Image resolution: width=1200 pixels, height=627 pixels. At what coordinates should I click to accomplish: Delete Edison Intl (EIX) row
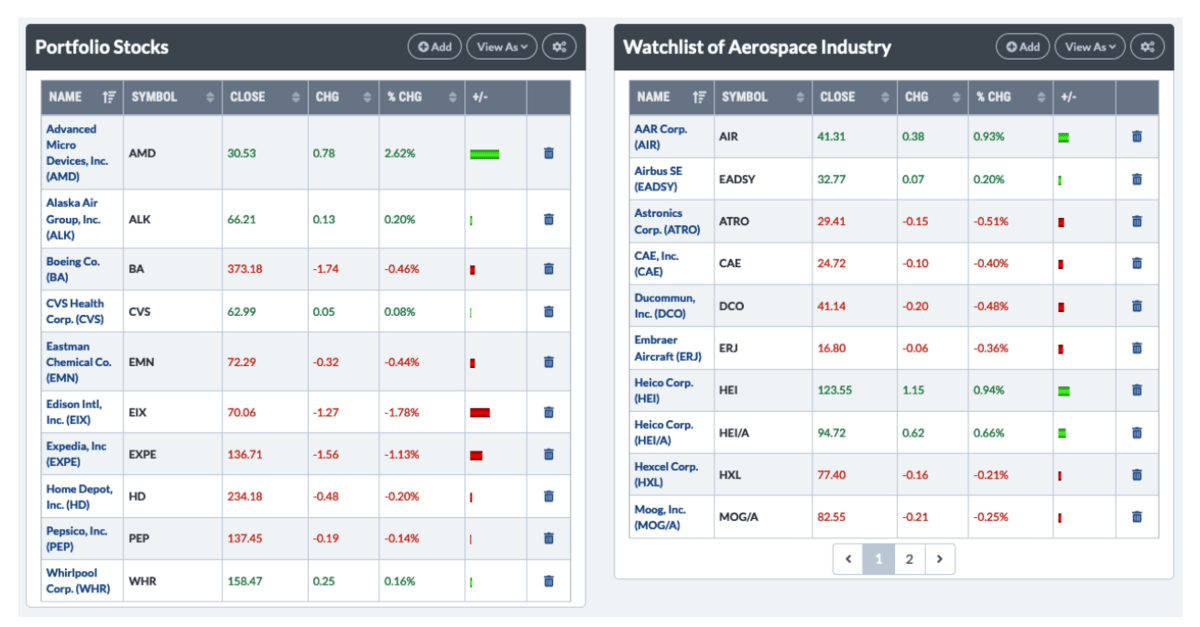click(548, 412)
